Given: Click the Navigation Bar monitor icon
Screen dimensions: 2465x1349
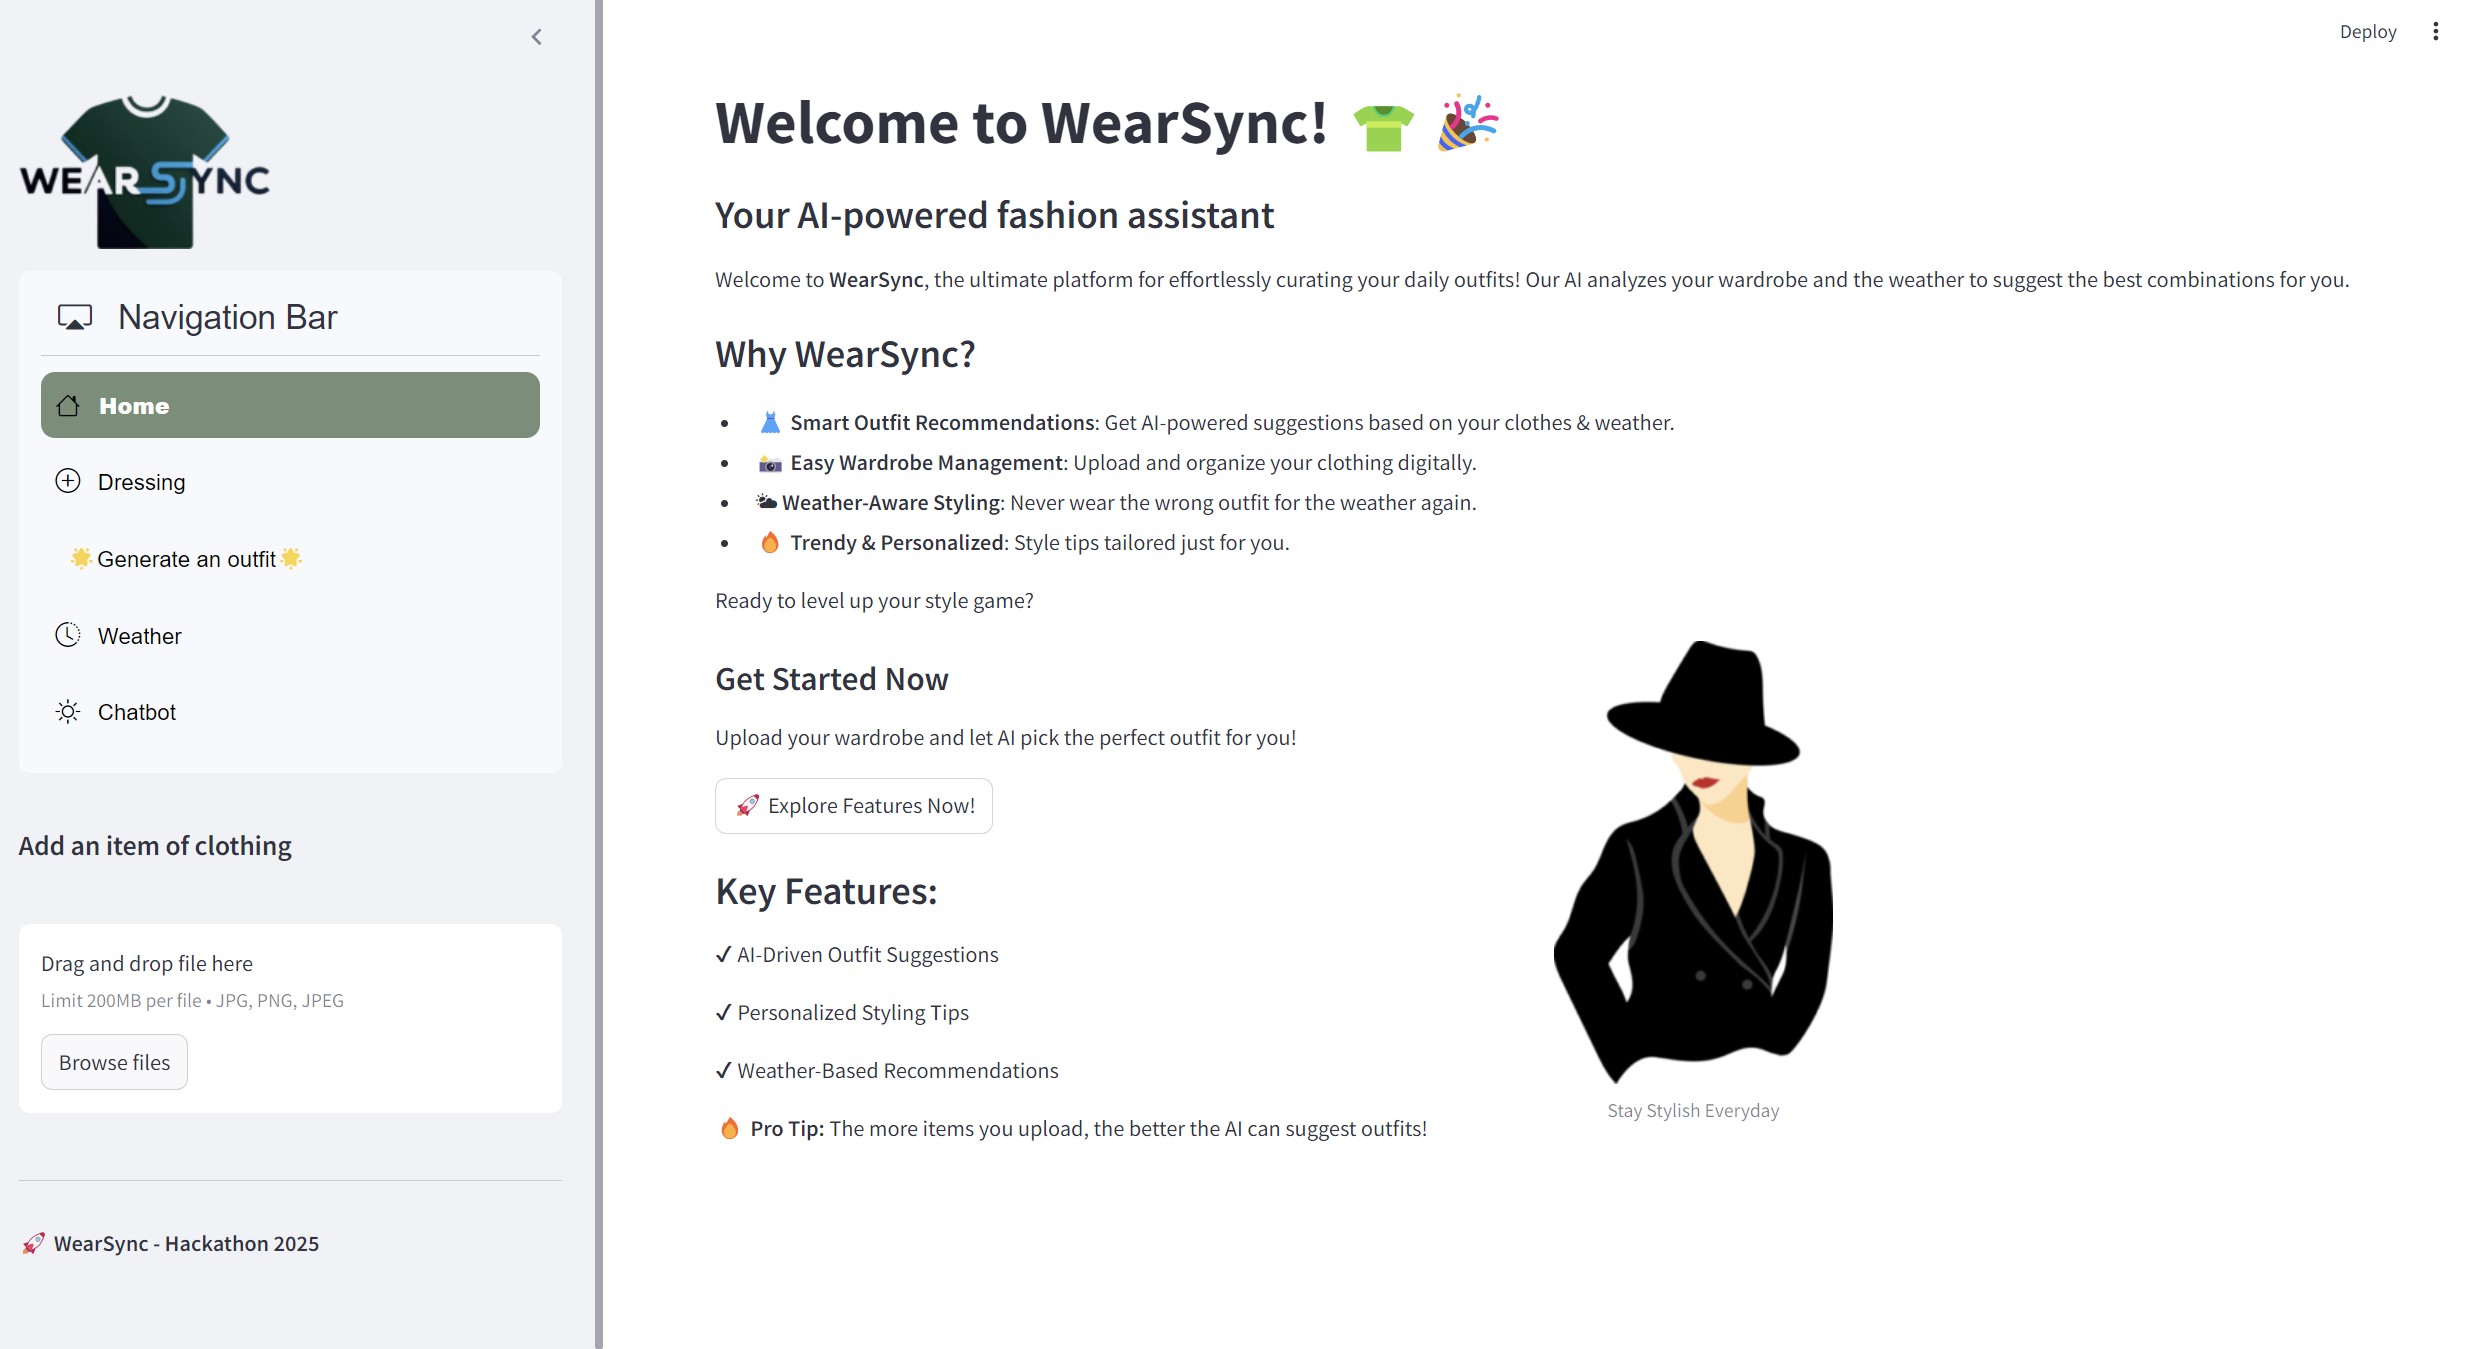Looking at the screenshot, I should [75, 317].
